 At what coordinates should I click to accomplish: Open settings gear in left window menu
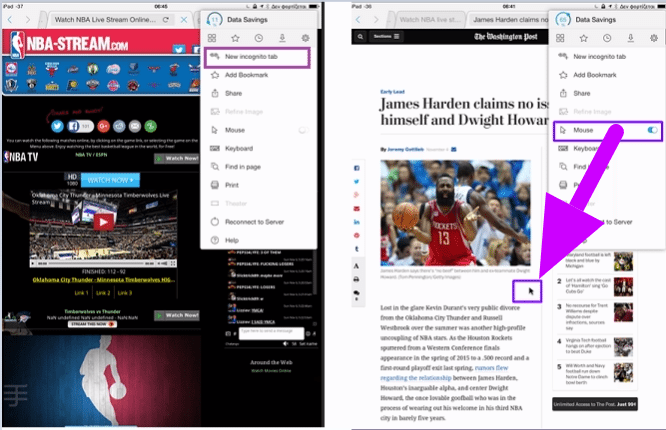305,38
